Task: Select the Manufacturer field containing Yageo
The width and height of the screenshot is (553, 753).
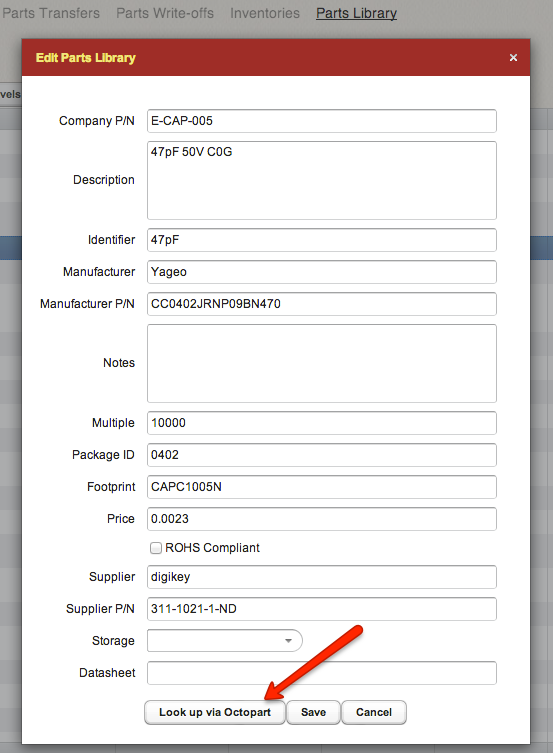Action: [x=322, y=272]
